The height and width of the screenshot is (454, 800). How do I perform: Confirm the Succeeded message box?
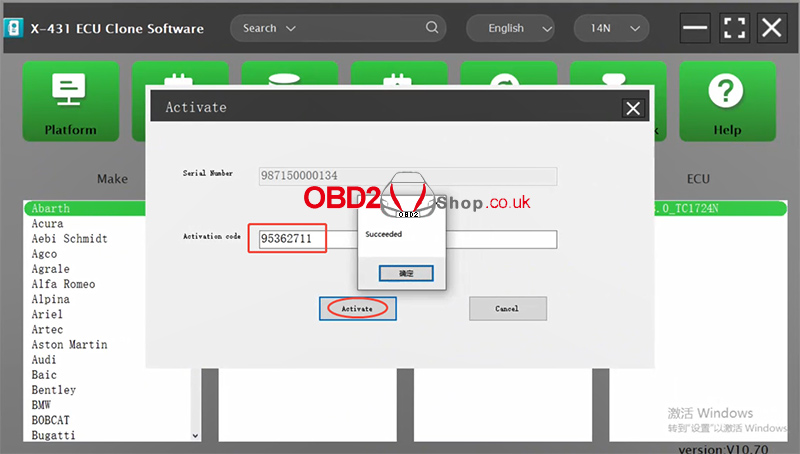click(406, 273)
